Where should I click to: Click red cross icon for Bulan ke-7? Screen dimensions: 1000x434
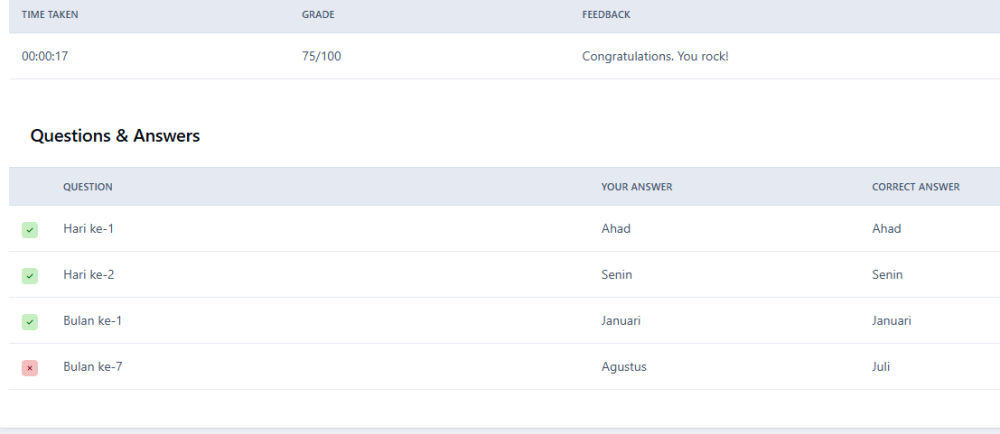[30, 368]
